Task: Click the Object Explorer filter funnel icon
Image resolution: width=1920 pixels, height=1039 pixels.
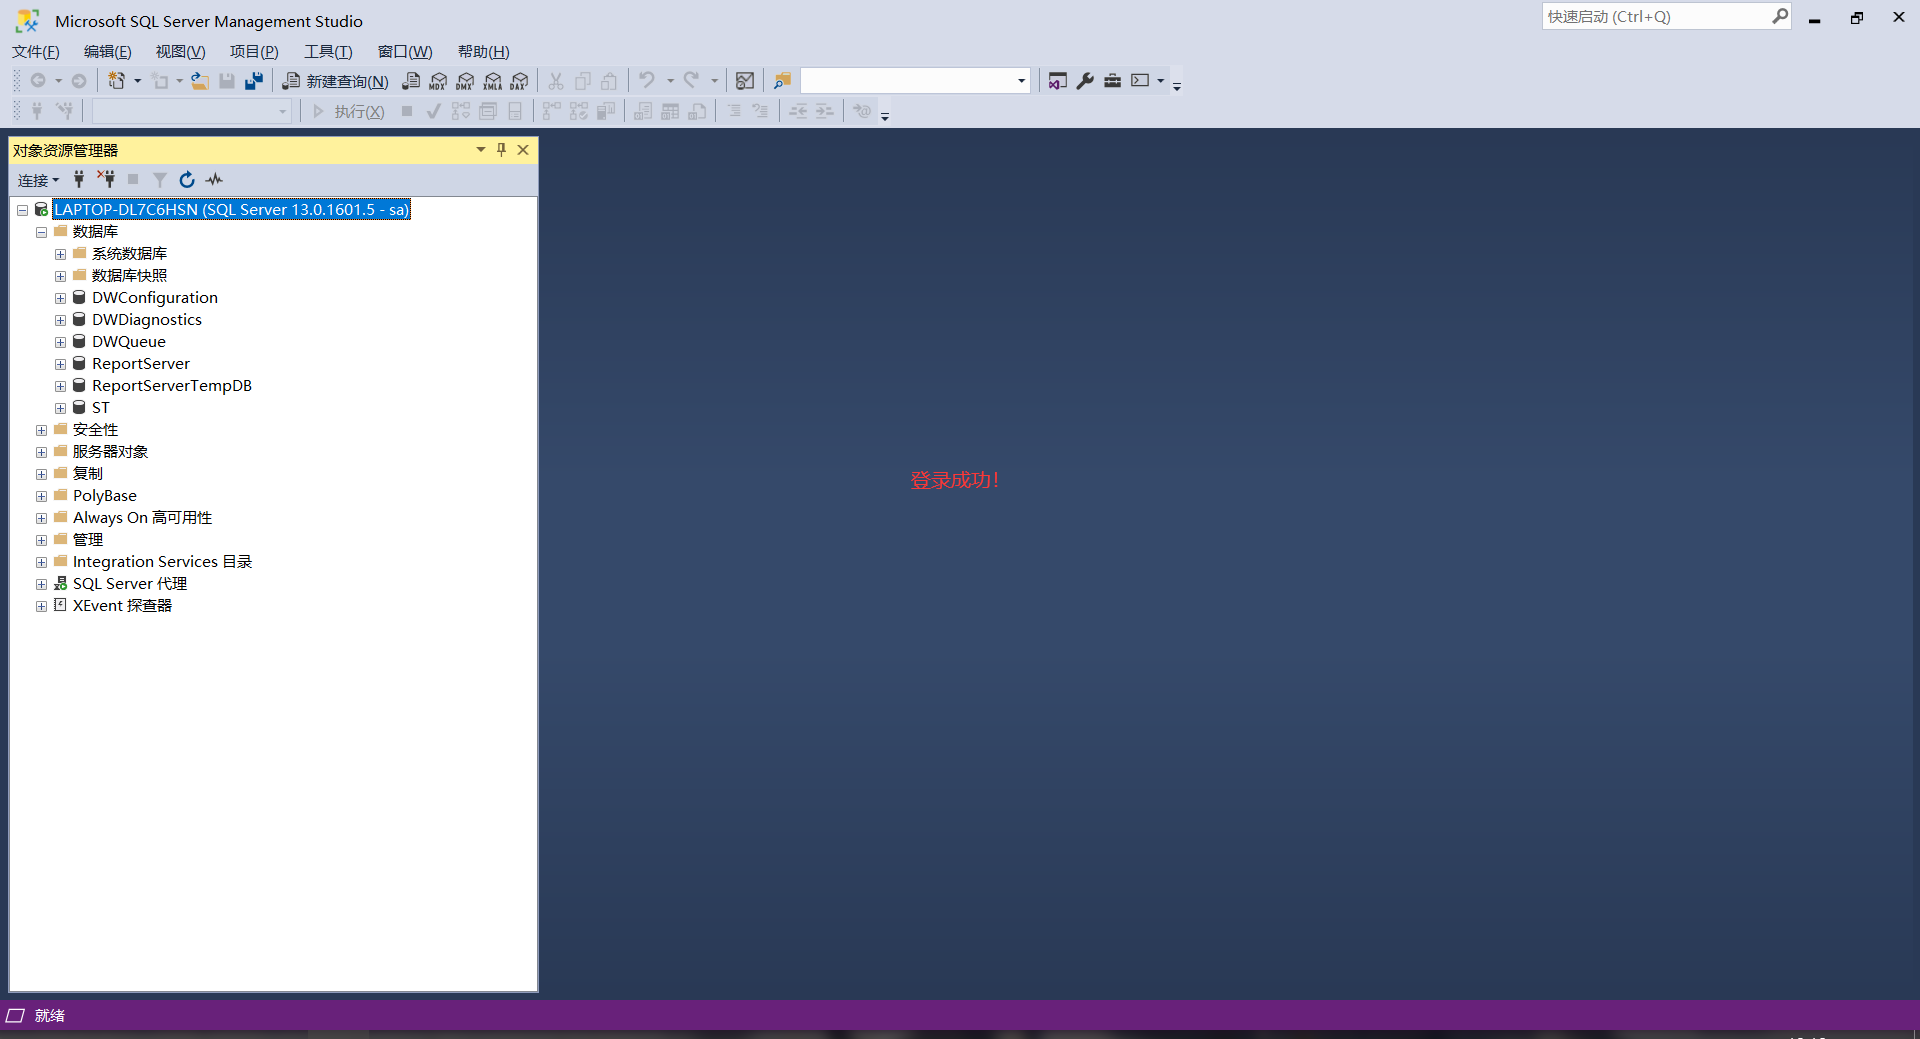Action: [x=159, y=180]
